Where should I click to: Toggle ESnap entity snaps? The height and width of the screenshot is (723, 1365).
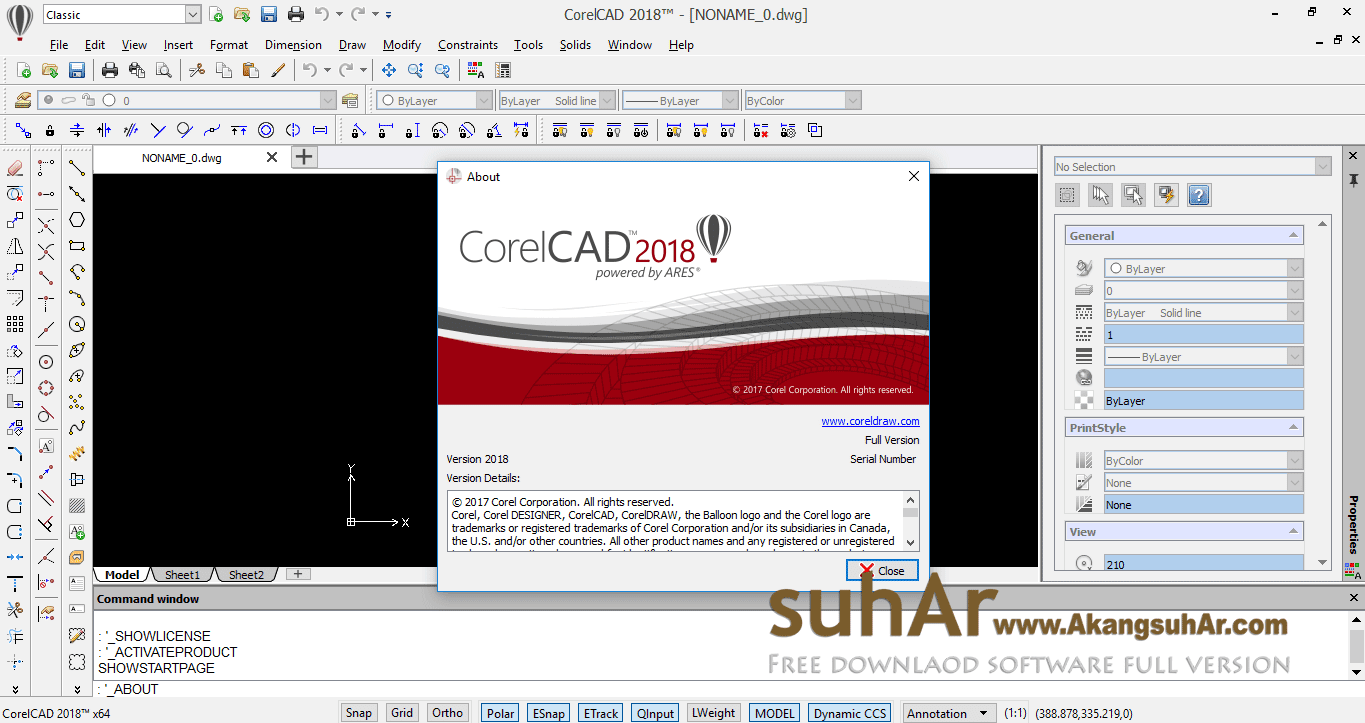(x=549, y=713)
